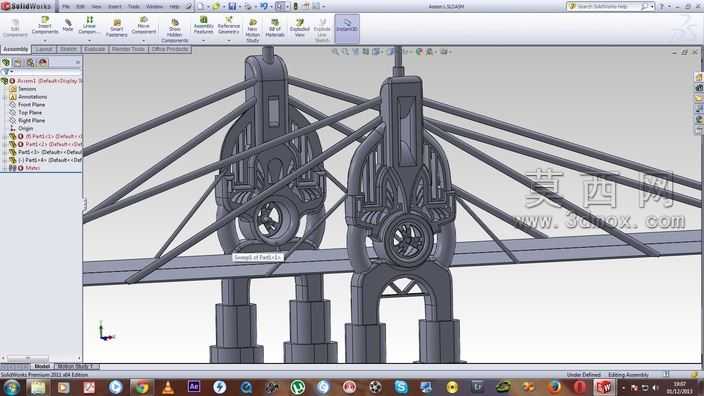Screen dimensions: 704x396
Task: Open Assembly Features tool
Action: point(203,26)
